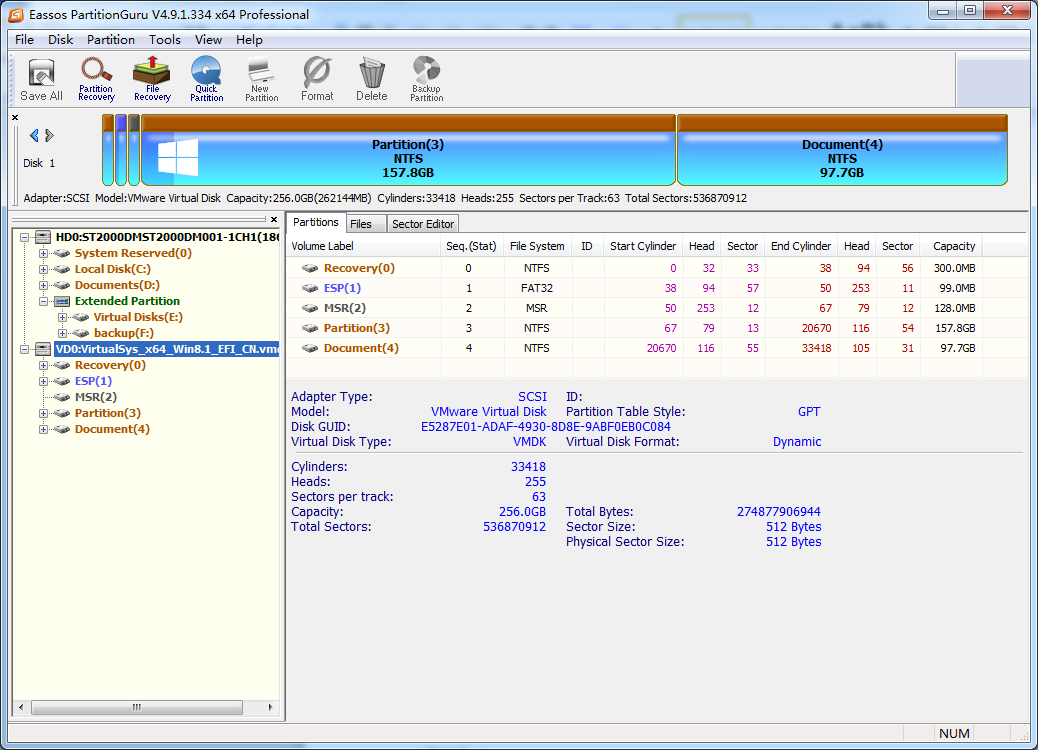Screen dimensions: 1038x750
Task: Click drive icon of Partition(3) table row
Action: (310, 328)
